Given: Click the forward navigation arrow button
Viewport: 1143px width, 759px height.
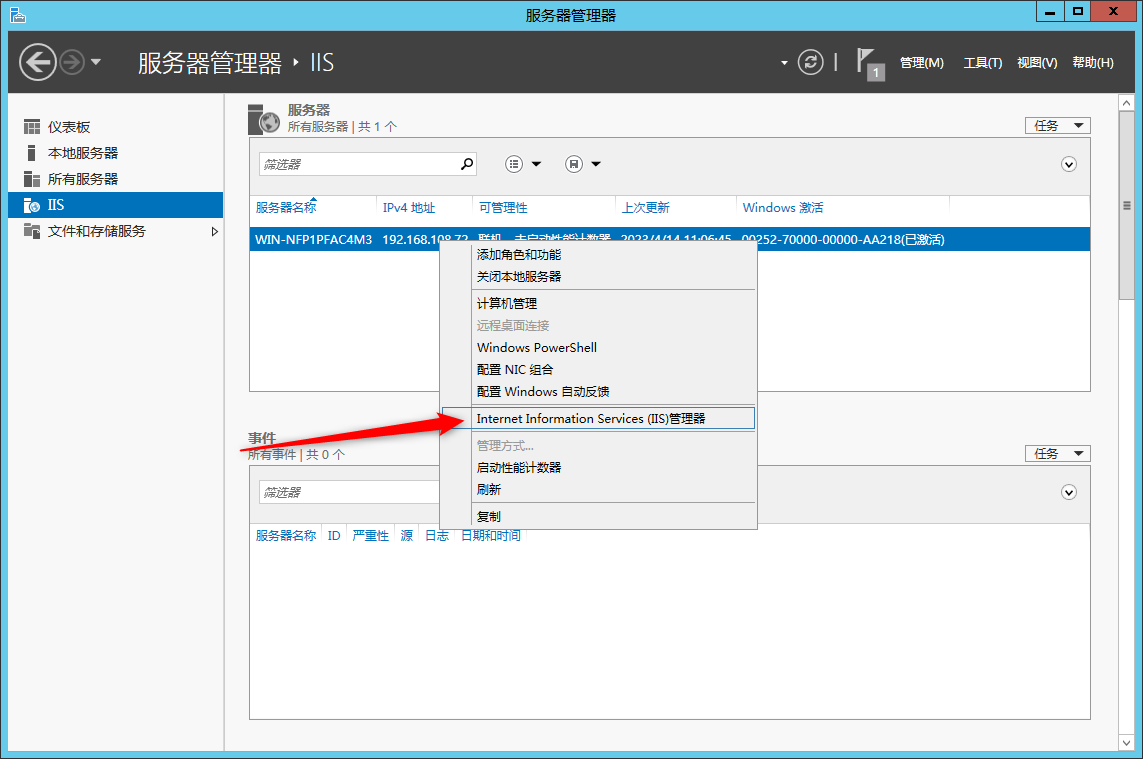Looking at the screenshot, I should click(72, 62).
